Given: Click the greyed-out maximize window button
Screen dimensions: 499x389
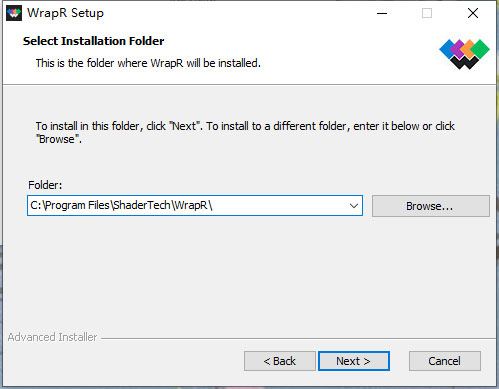Looking at the screenshot, I should coord(427,13).
